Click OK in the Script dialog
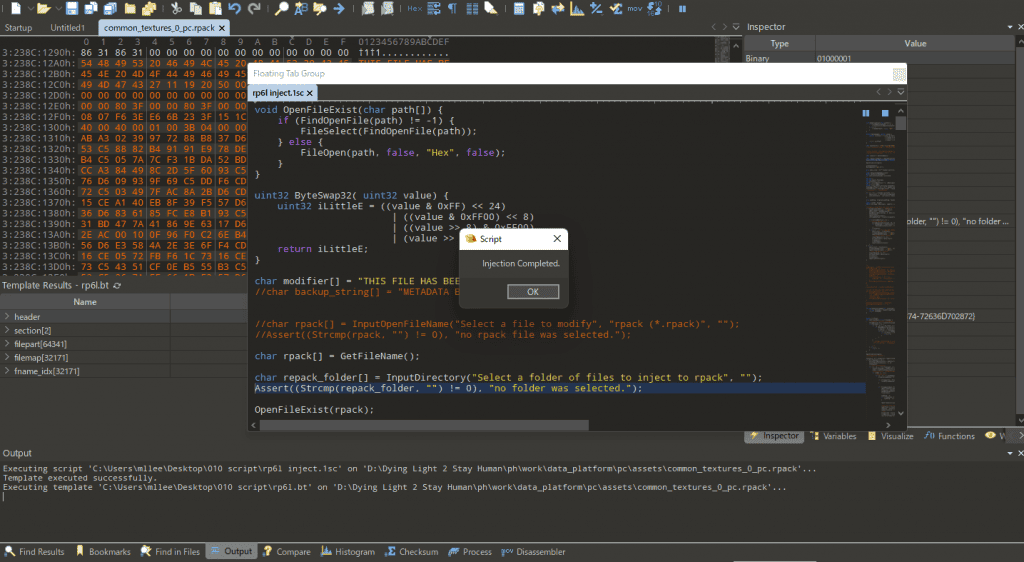This screenshot has width=1024, height=562. coord(533,292)
